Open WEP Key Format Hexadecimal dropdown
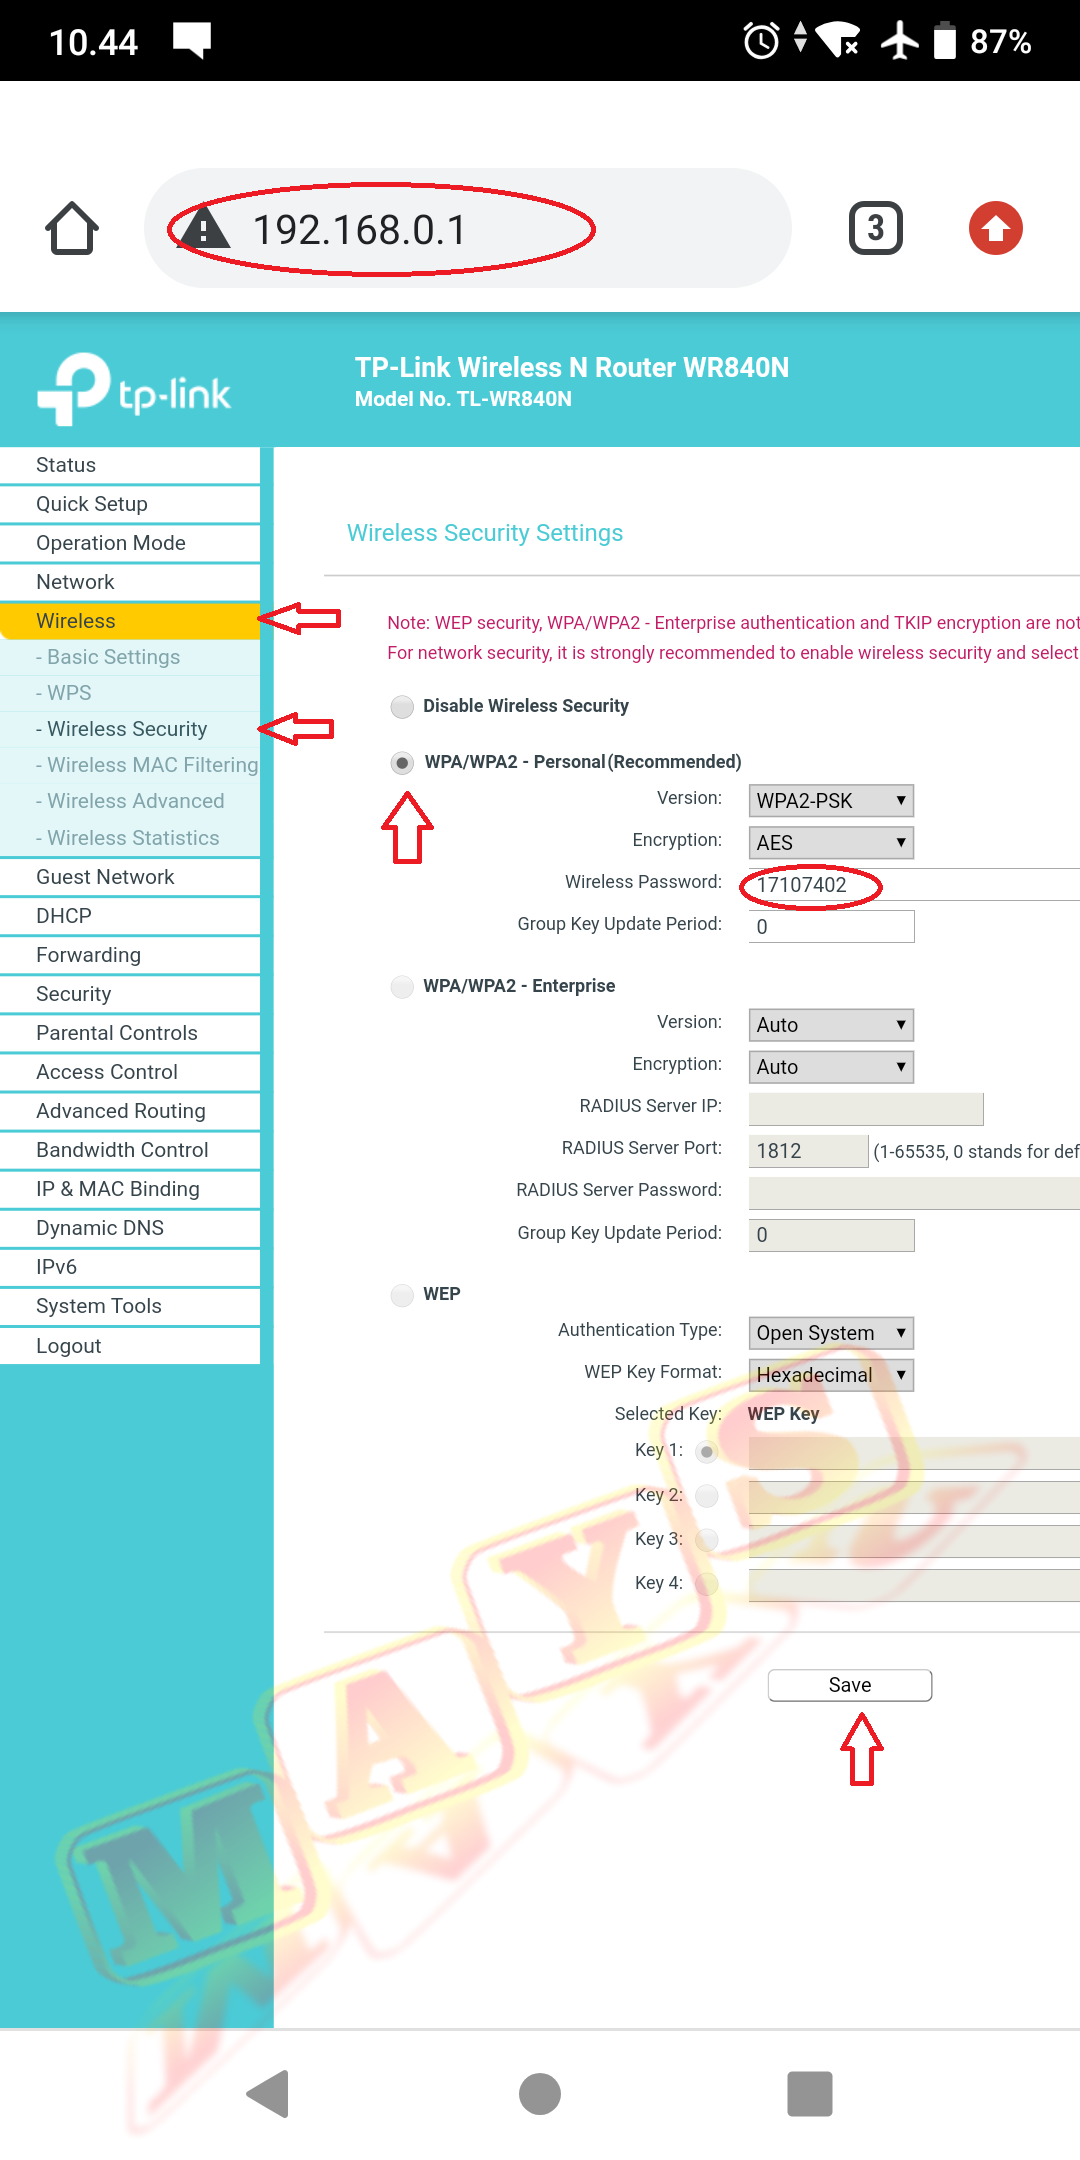 click(831, 1375)
